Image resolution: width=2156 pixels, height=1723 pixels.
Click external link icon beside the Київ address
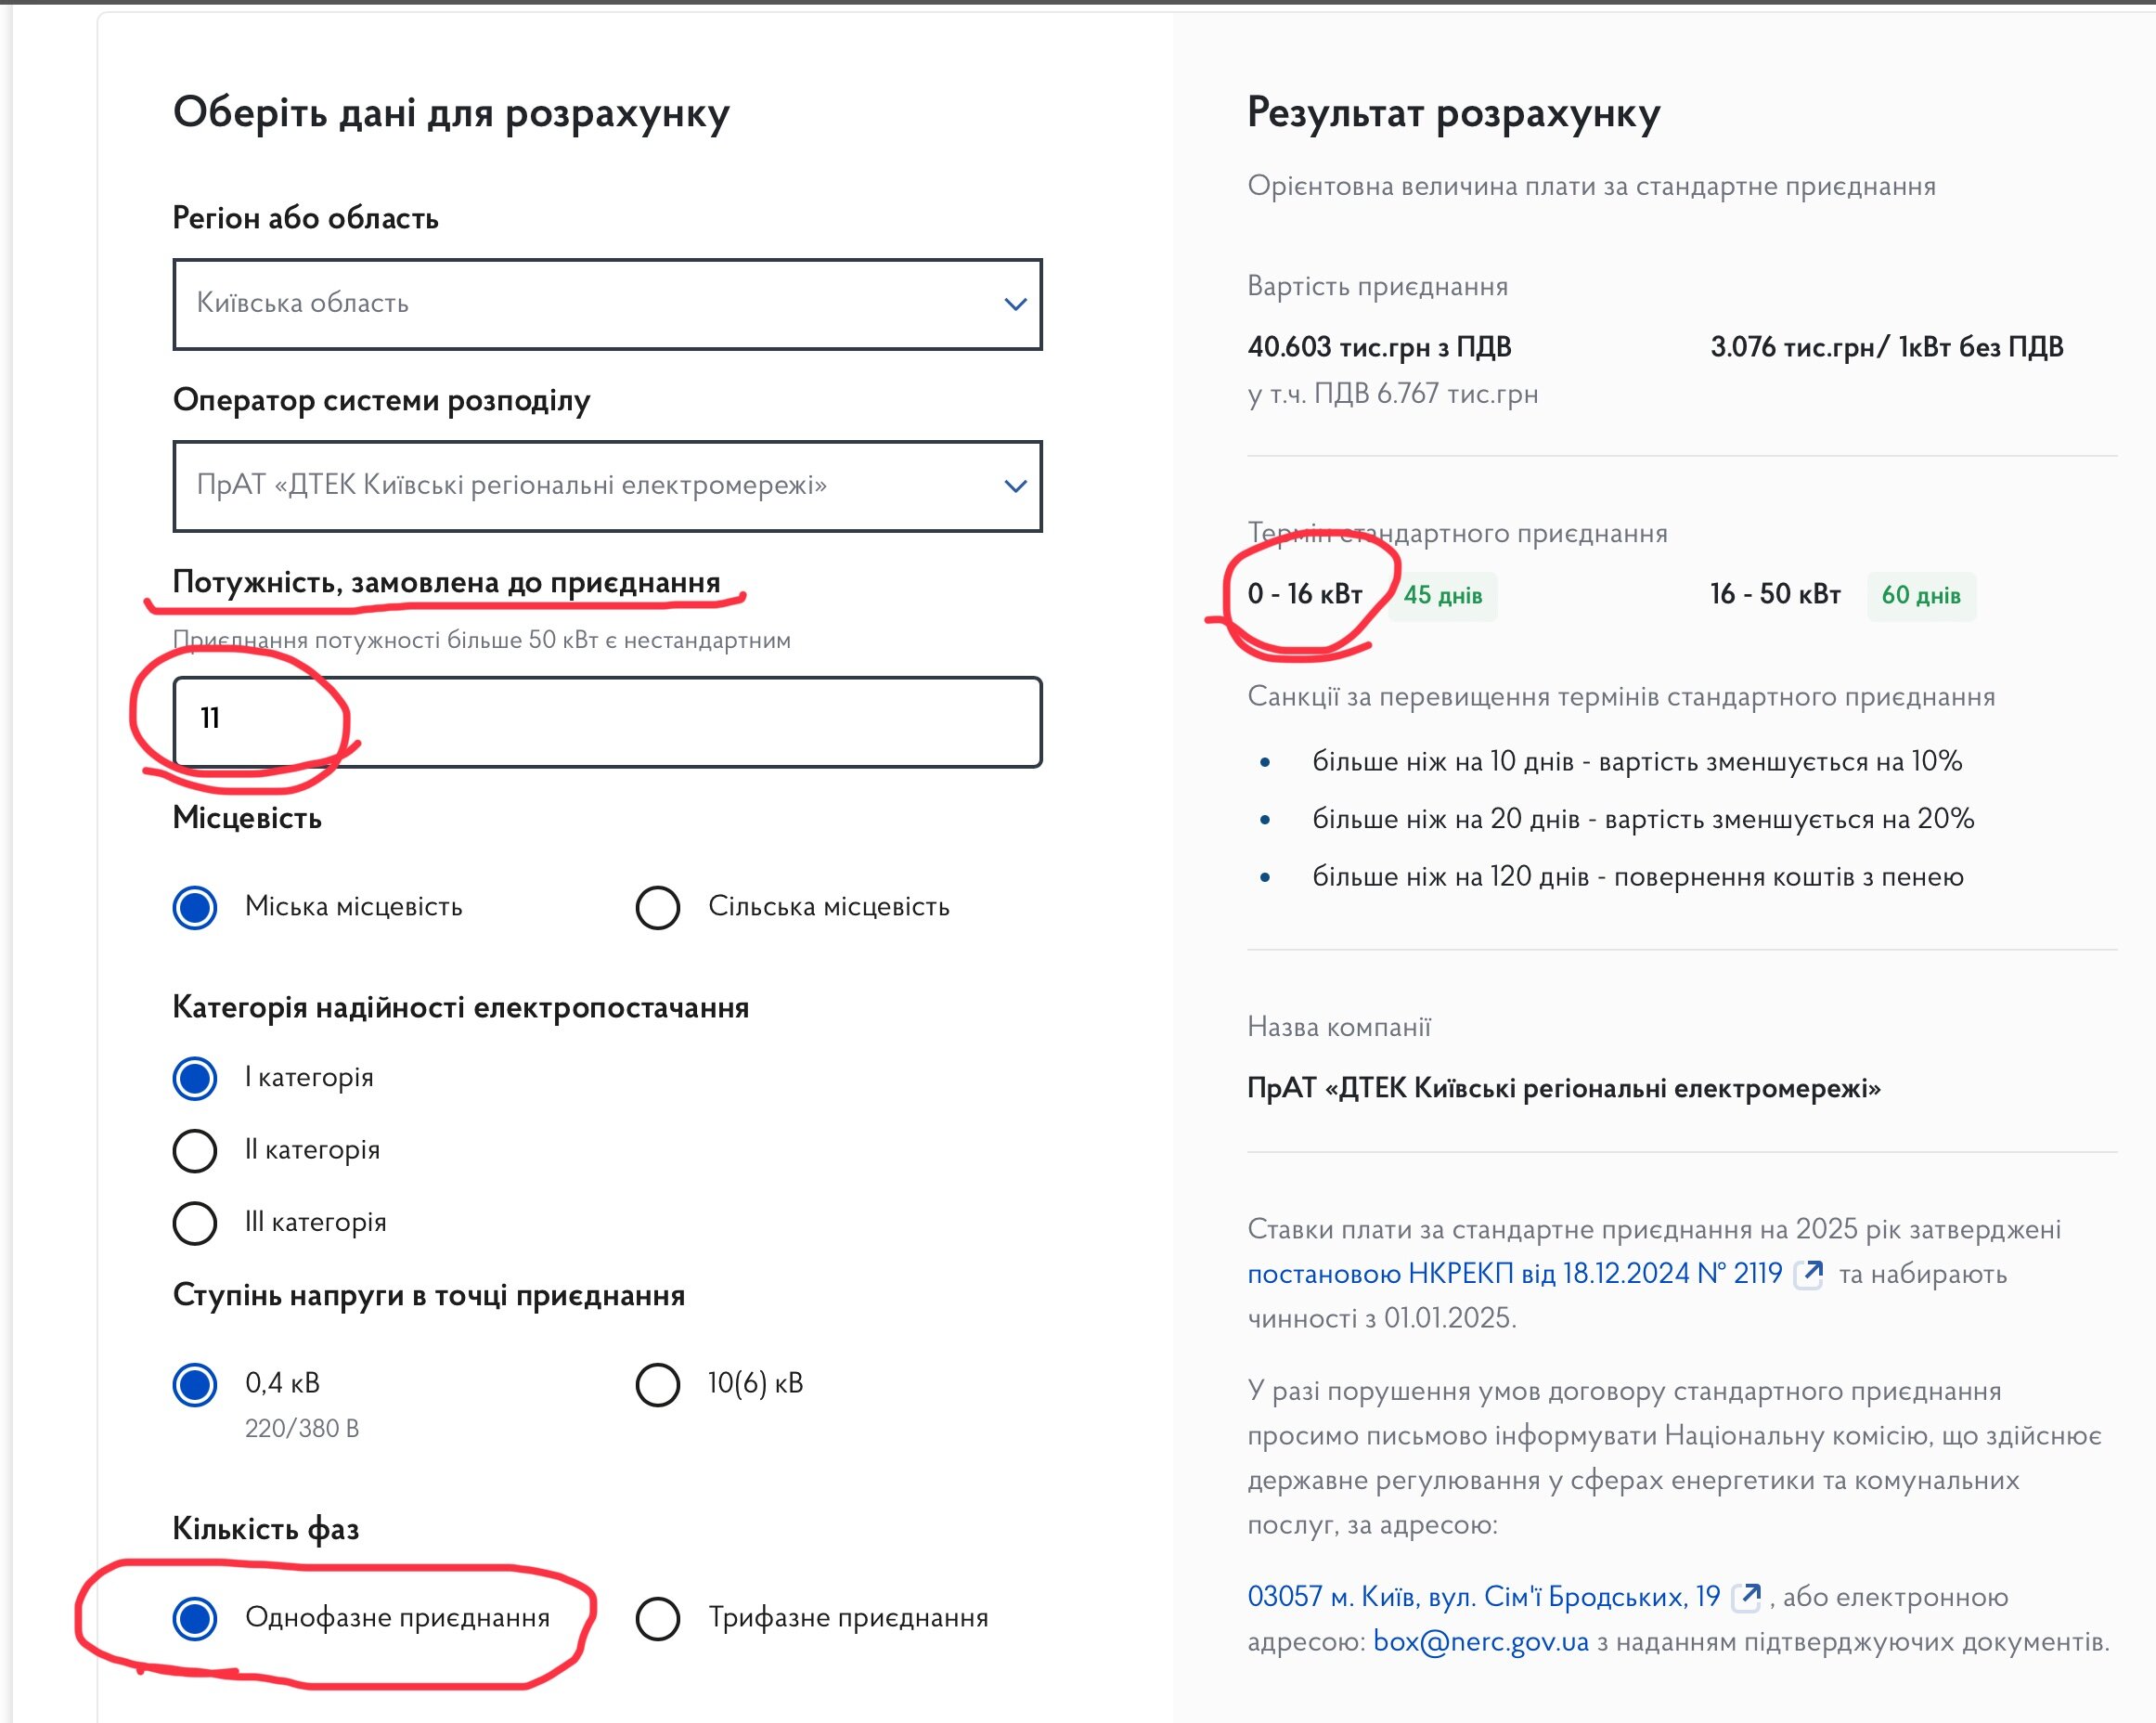pyautogui.click(x=1746, y=1597)
